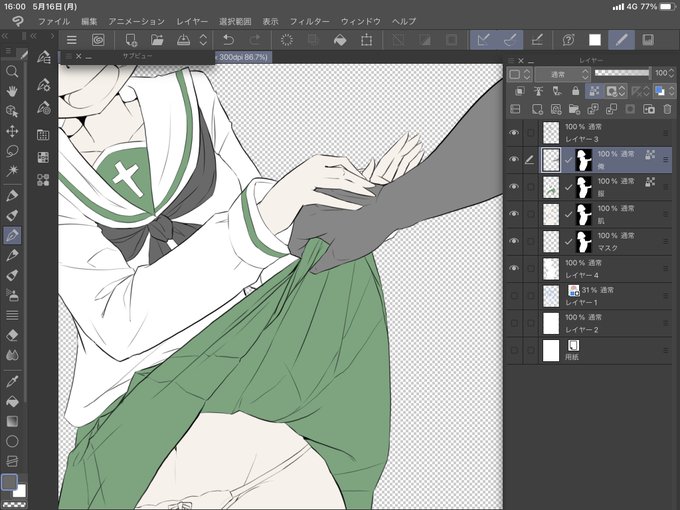
Task: Open the アニメーション menu
Action: [136, 21]
